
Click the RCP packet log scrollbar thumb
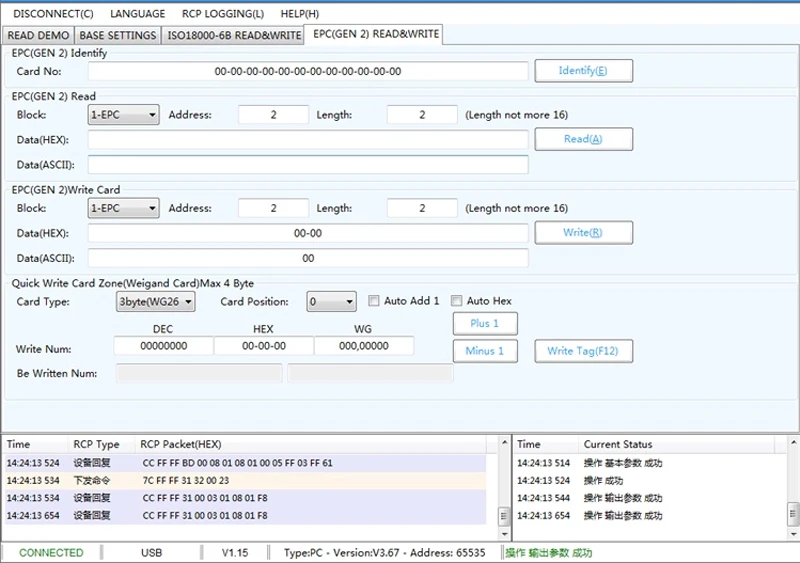pos(504,516)
